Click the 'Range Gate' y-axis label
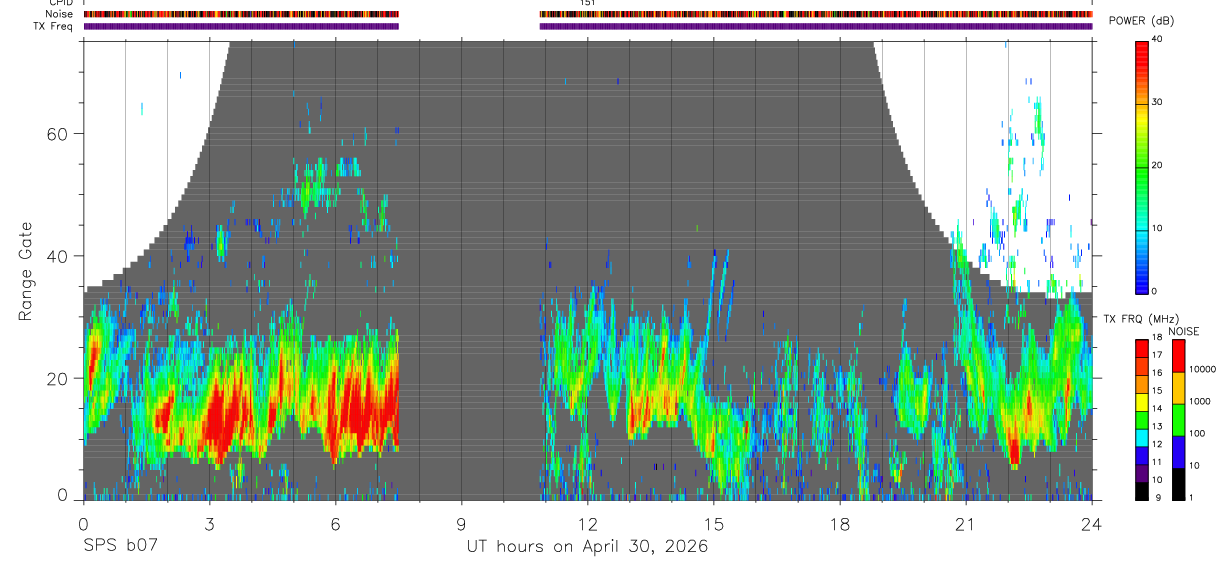 point(27,271)
